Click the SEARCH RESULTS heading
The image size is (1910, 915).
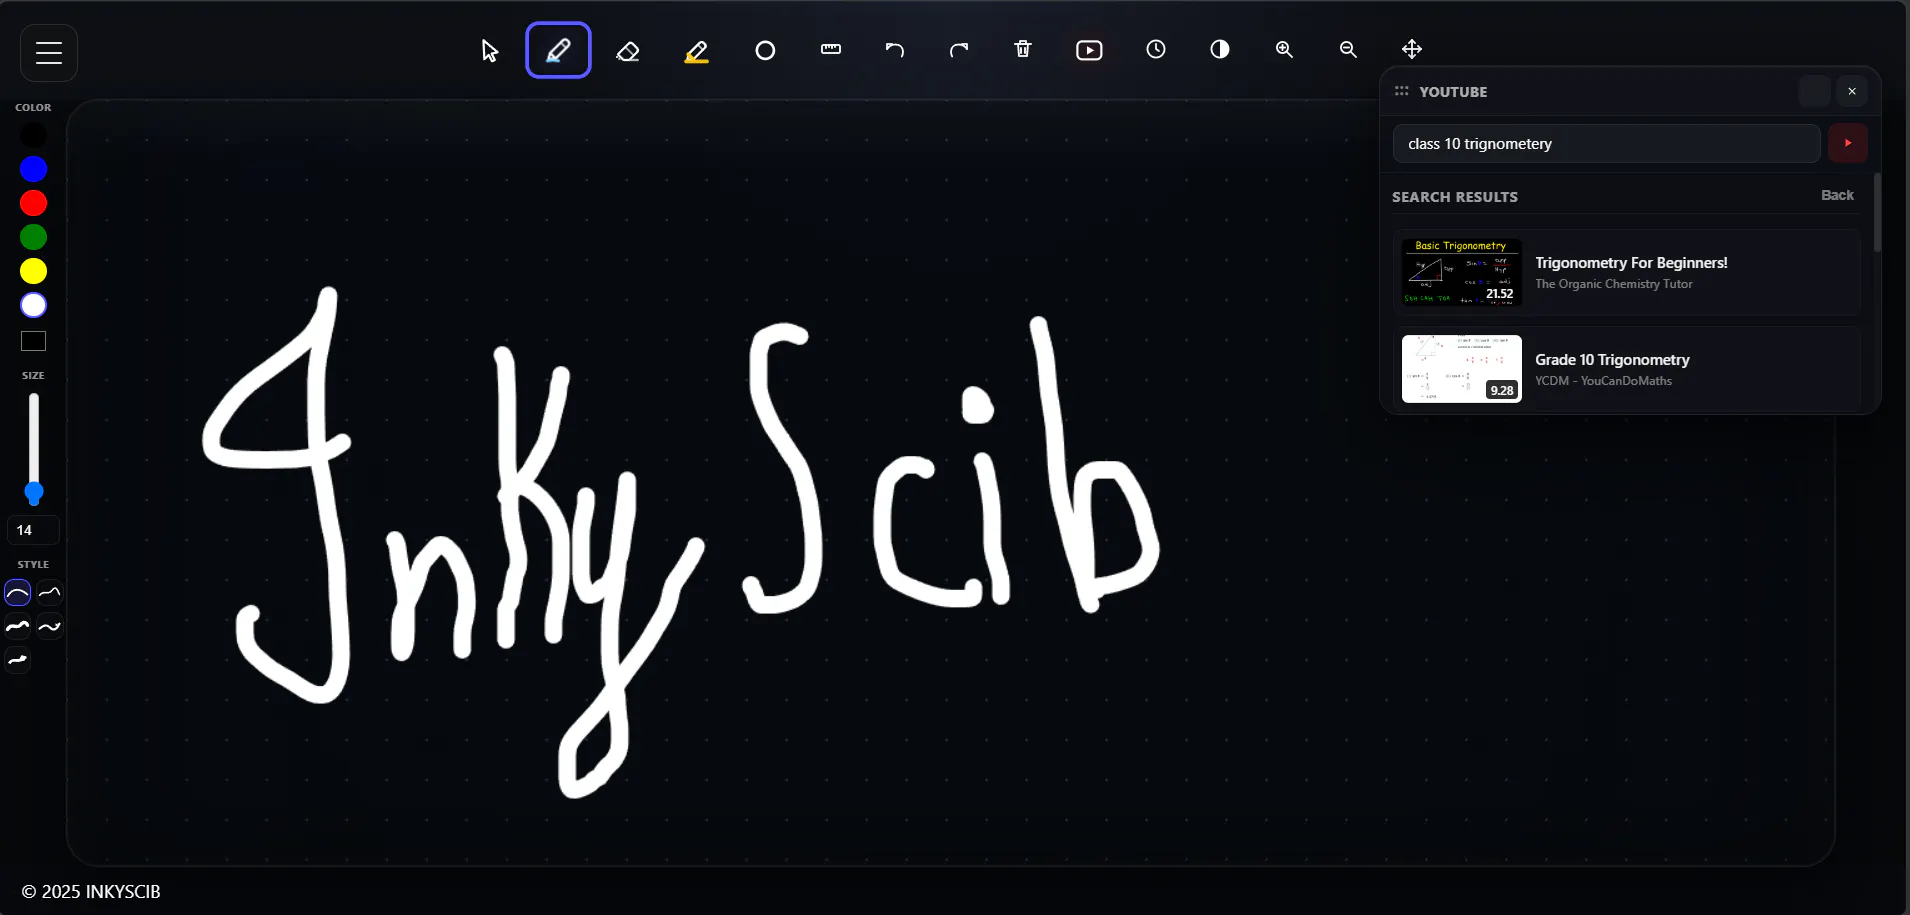point(1455,197)
